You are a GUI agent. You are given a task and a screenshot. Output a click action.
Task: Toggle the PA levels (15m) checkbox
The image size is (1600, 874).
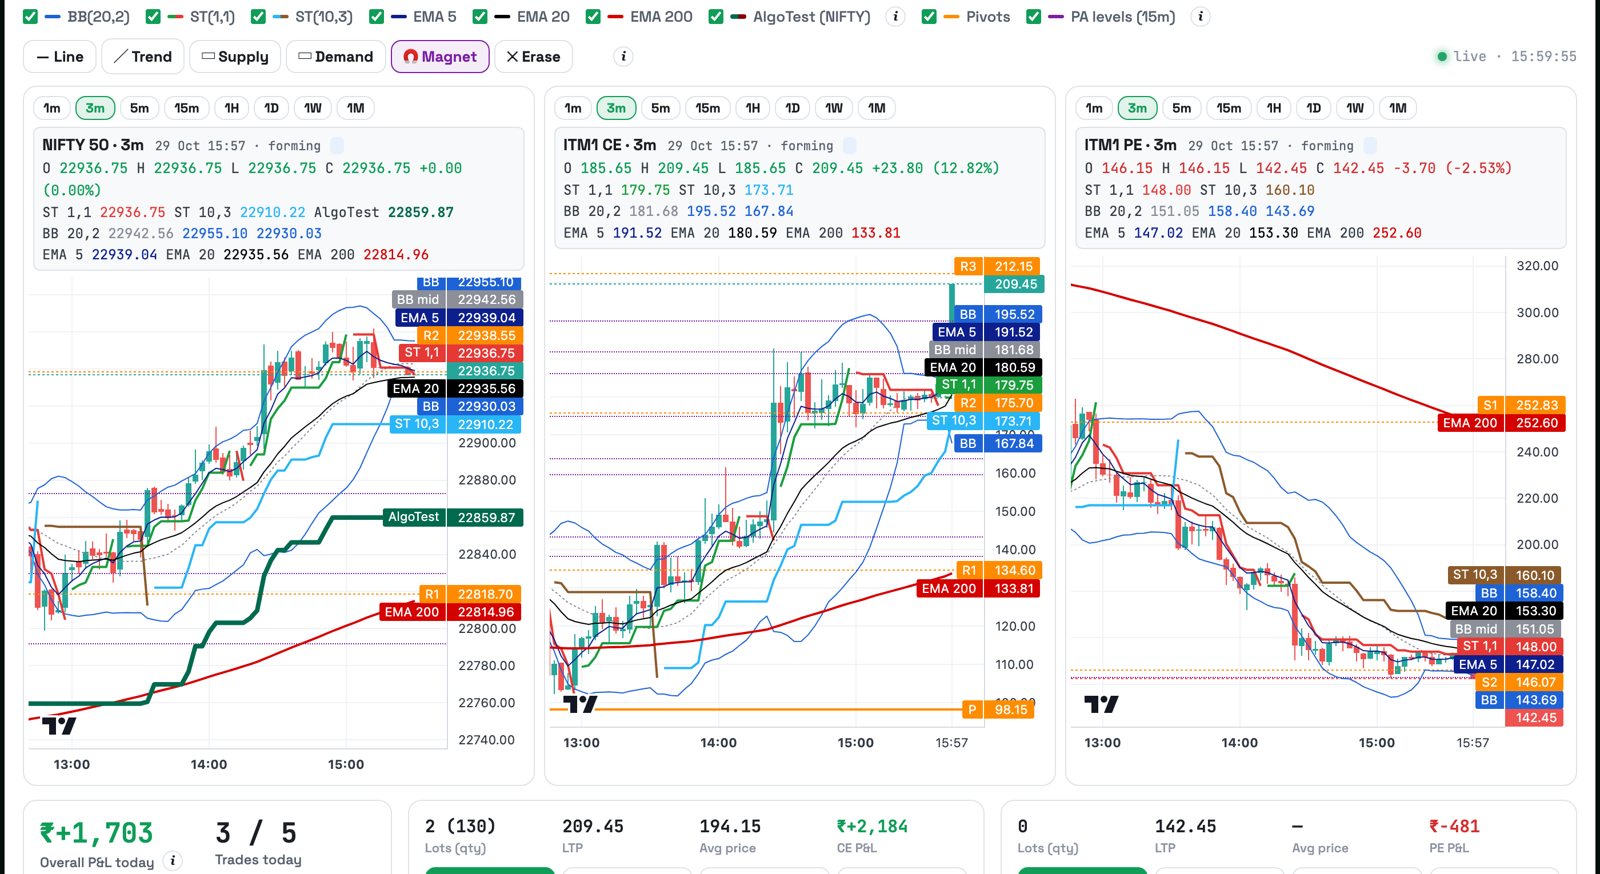click(x=1034, y=16)
